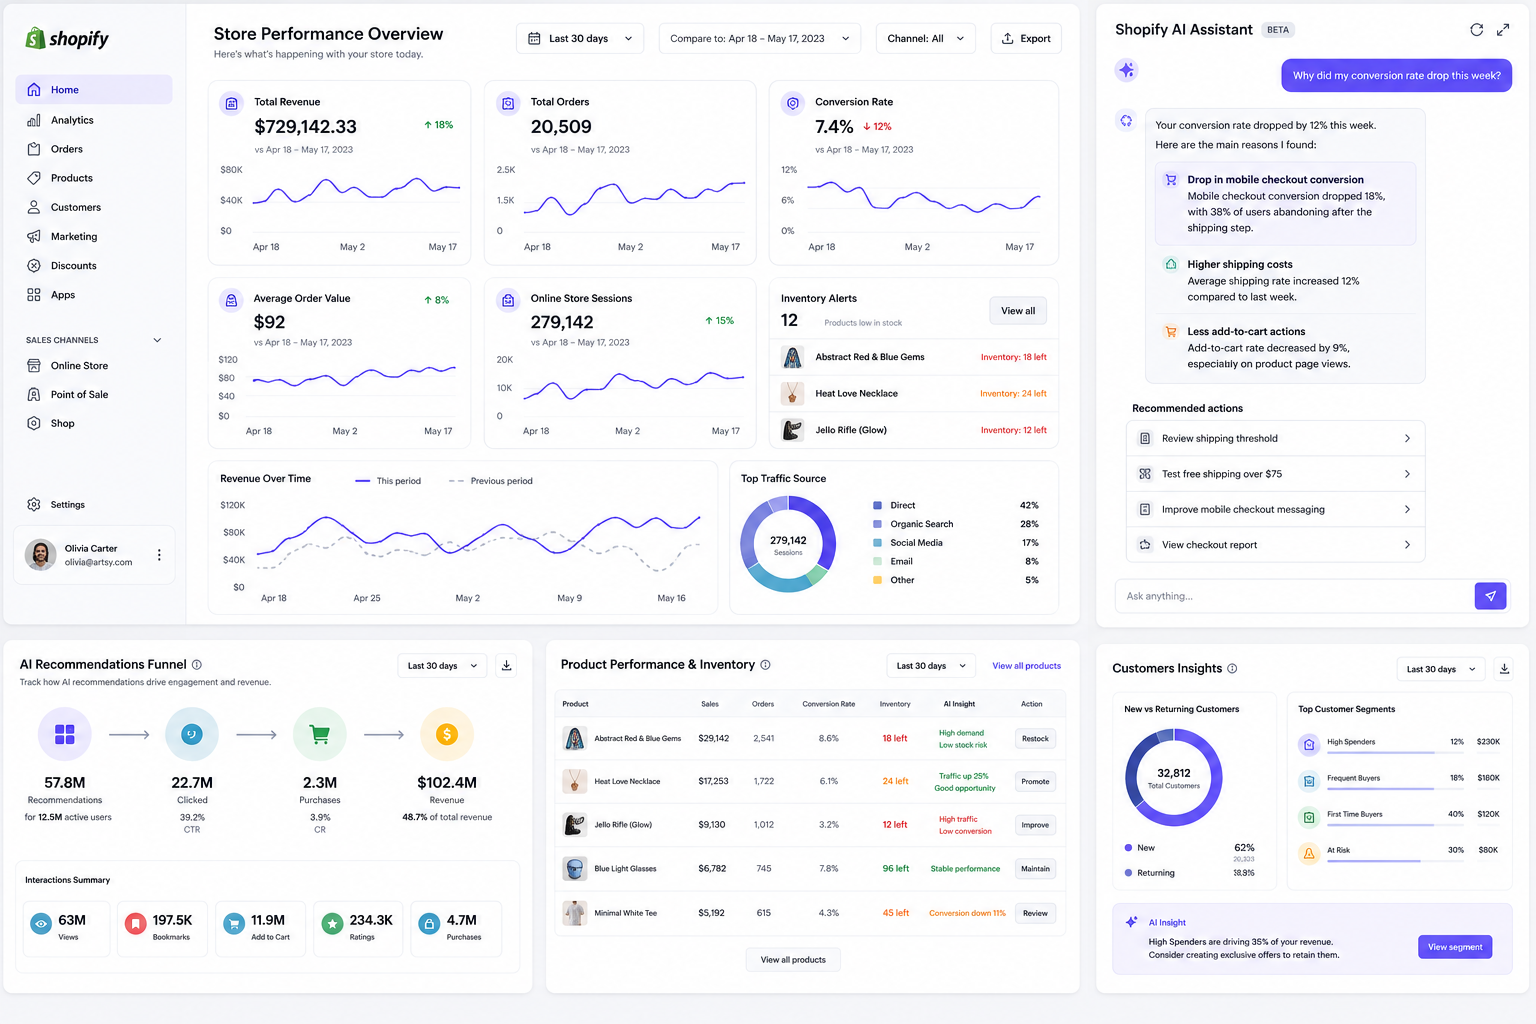Click Restock for Abstract Red & Blue Gems

coord(1035,739)
